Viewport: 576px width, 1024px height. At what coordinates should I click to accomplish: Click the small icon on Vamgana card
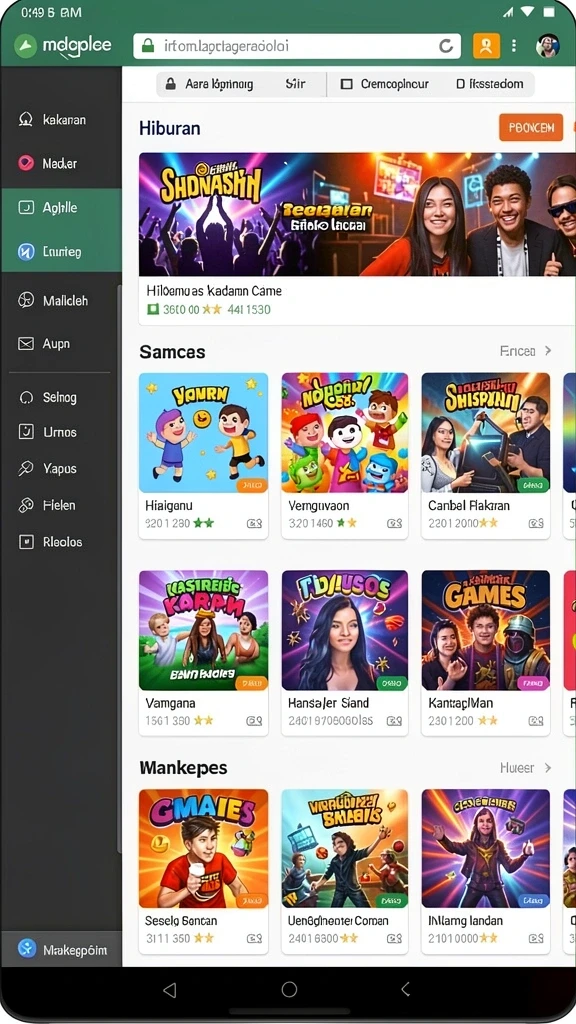254,721
